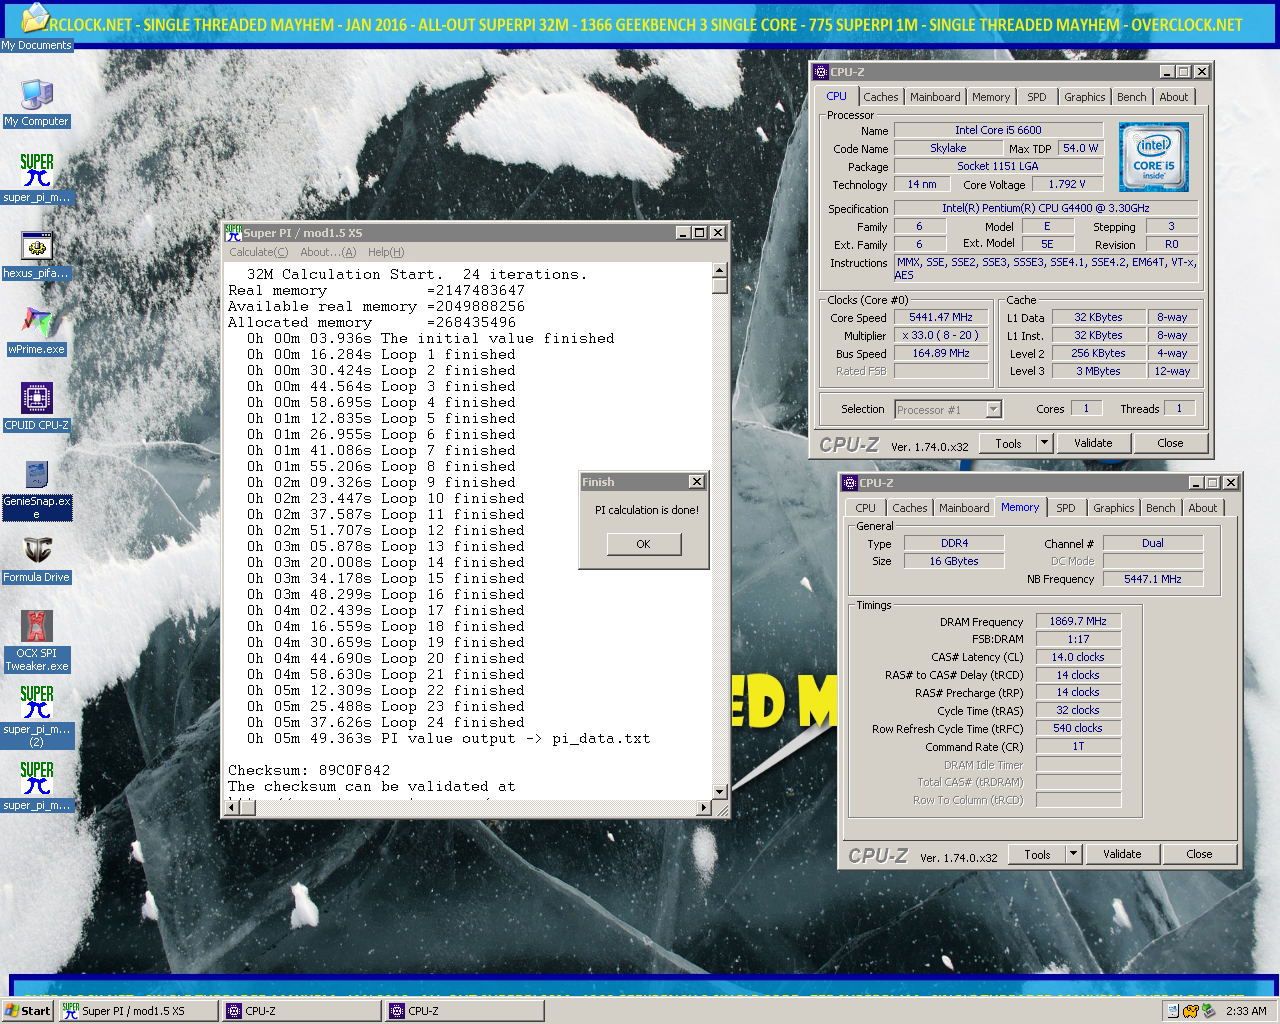Select Bench tab in lower CPU-Z
1280x1024 pixels.
pyautogui.click(x=1161, y=508)
